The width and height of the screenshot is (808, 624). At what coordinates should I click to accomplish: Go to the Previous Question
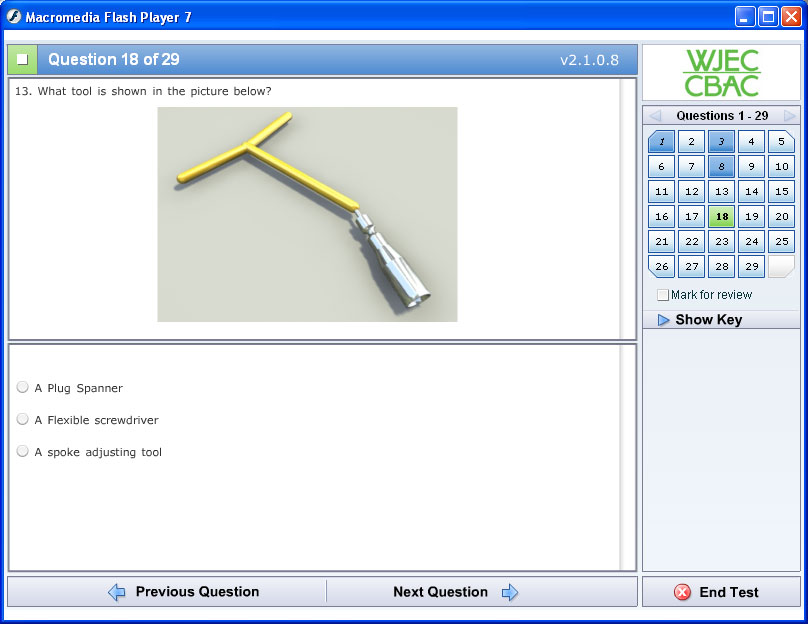[x=183, y=592]
